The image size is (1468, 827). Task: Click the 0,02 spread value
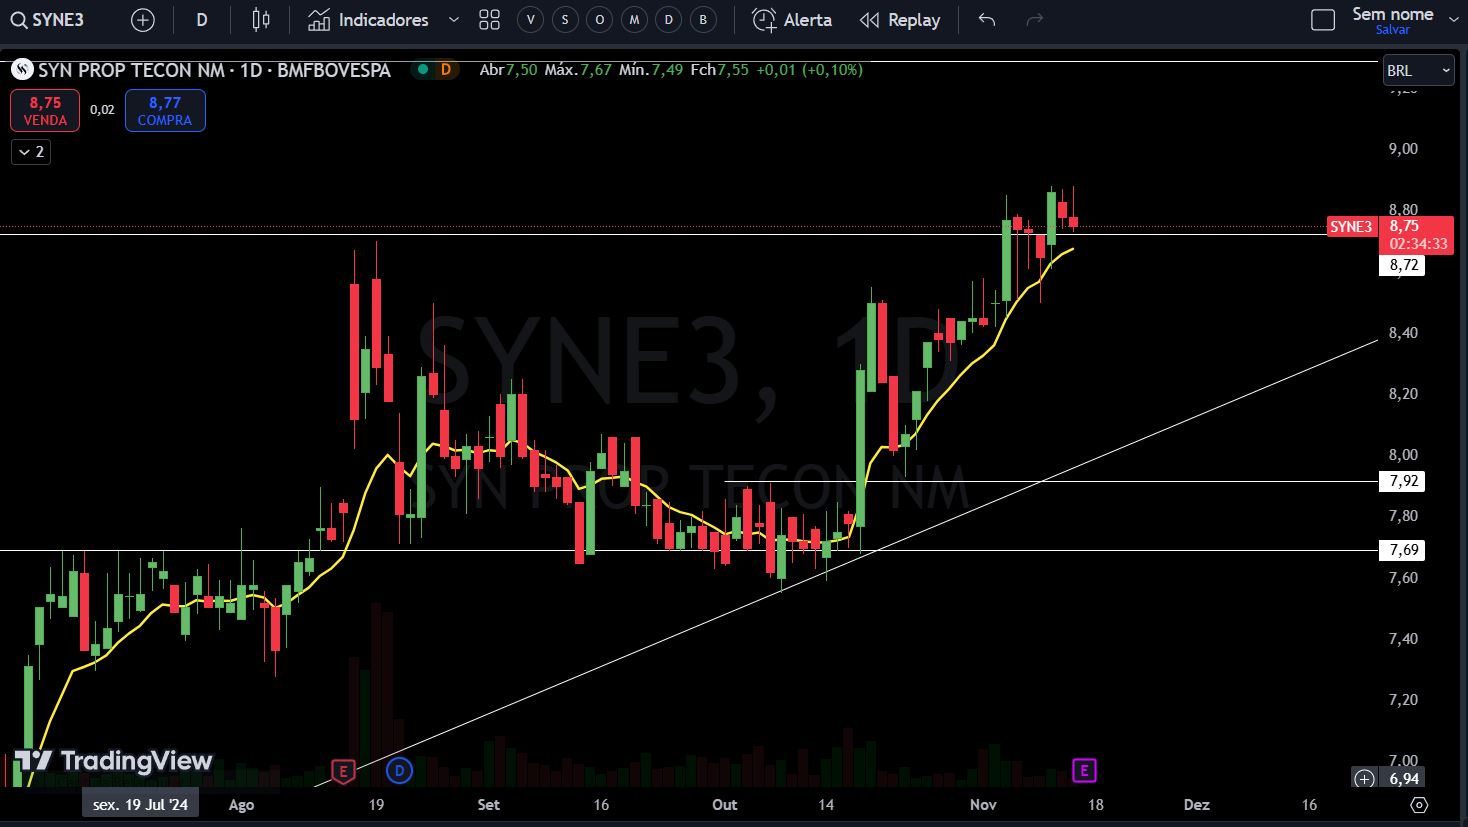(x=102, y=110)
